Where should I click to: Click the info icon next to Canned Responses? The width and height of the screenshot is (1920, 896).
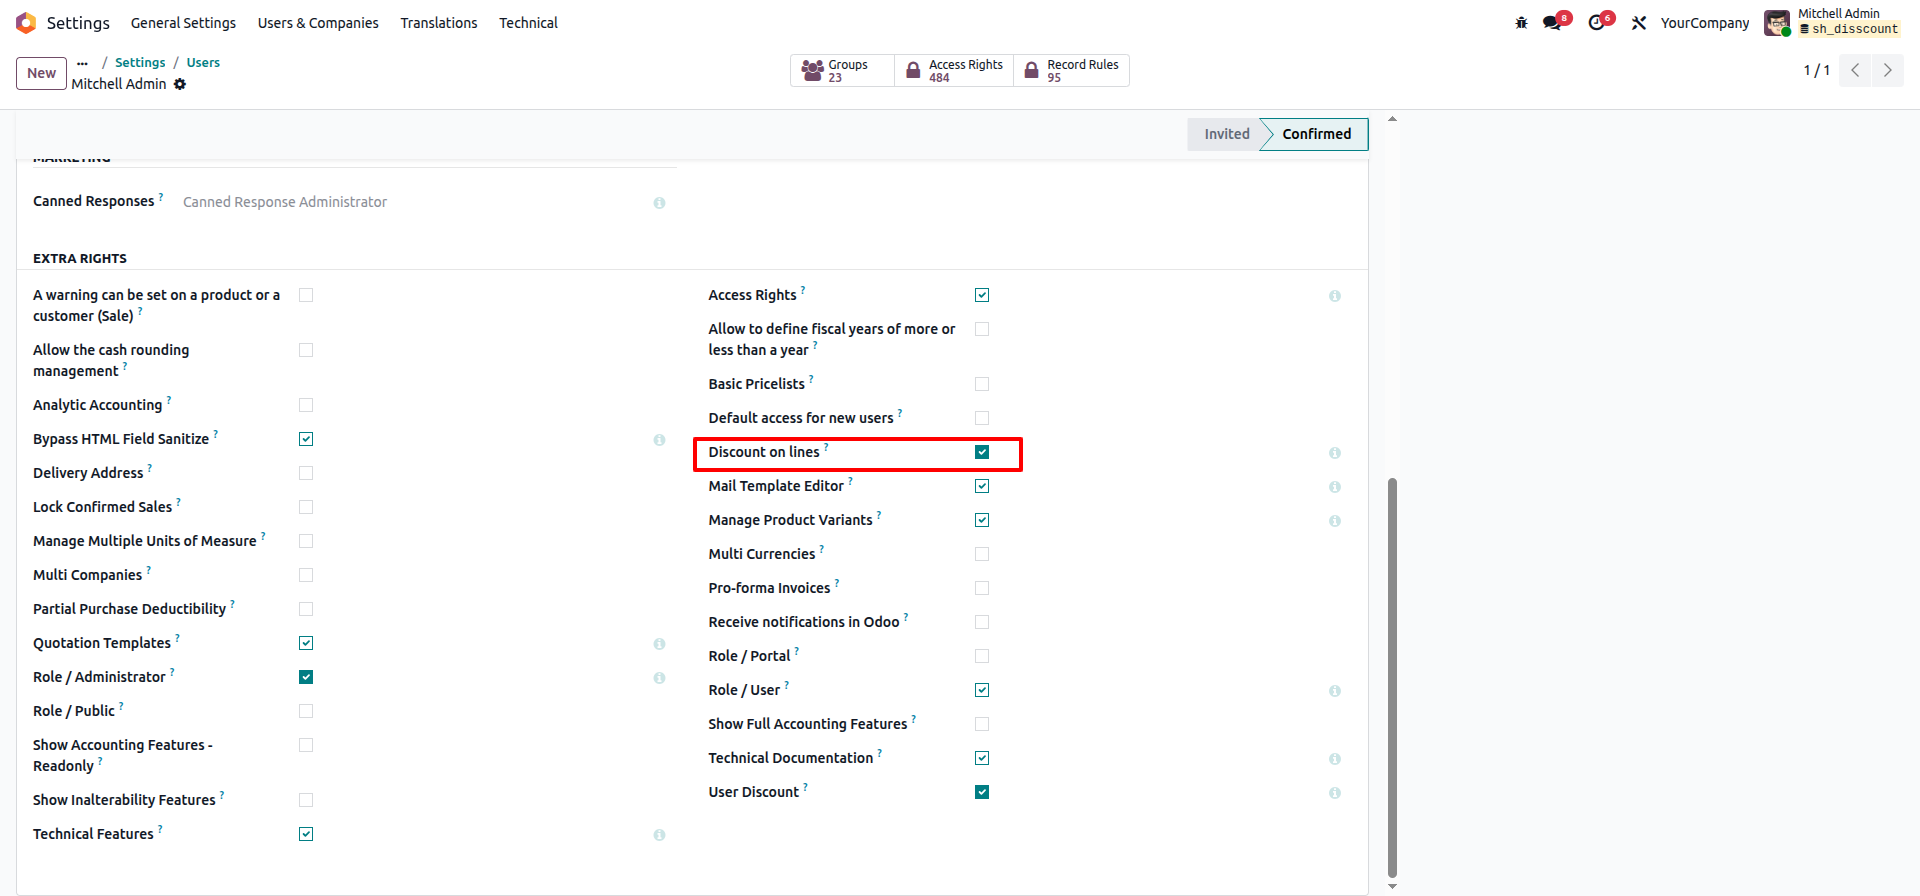tap(659, 203)
